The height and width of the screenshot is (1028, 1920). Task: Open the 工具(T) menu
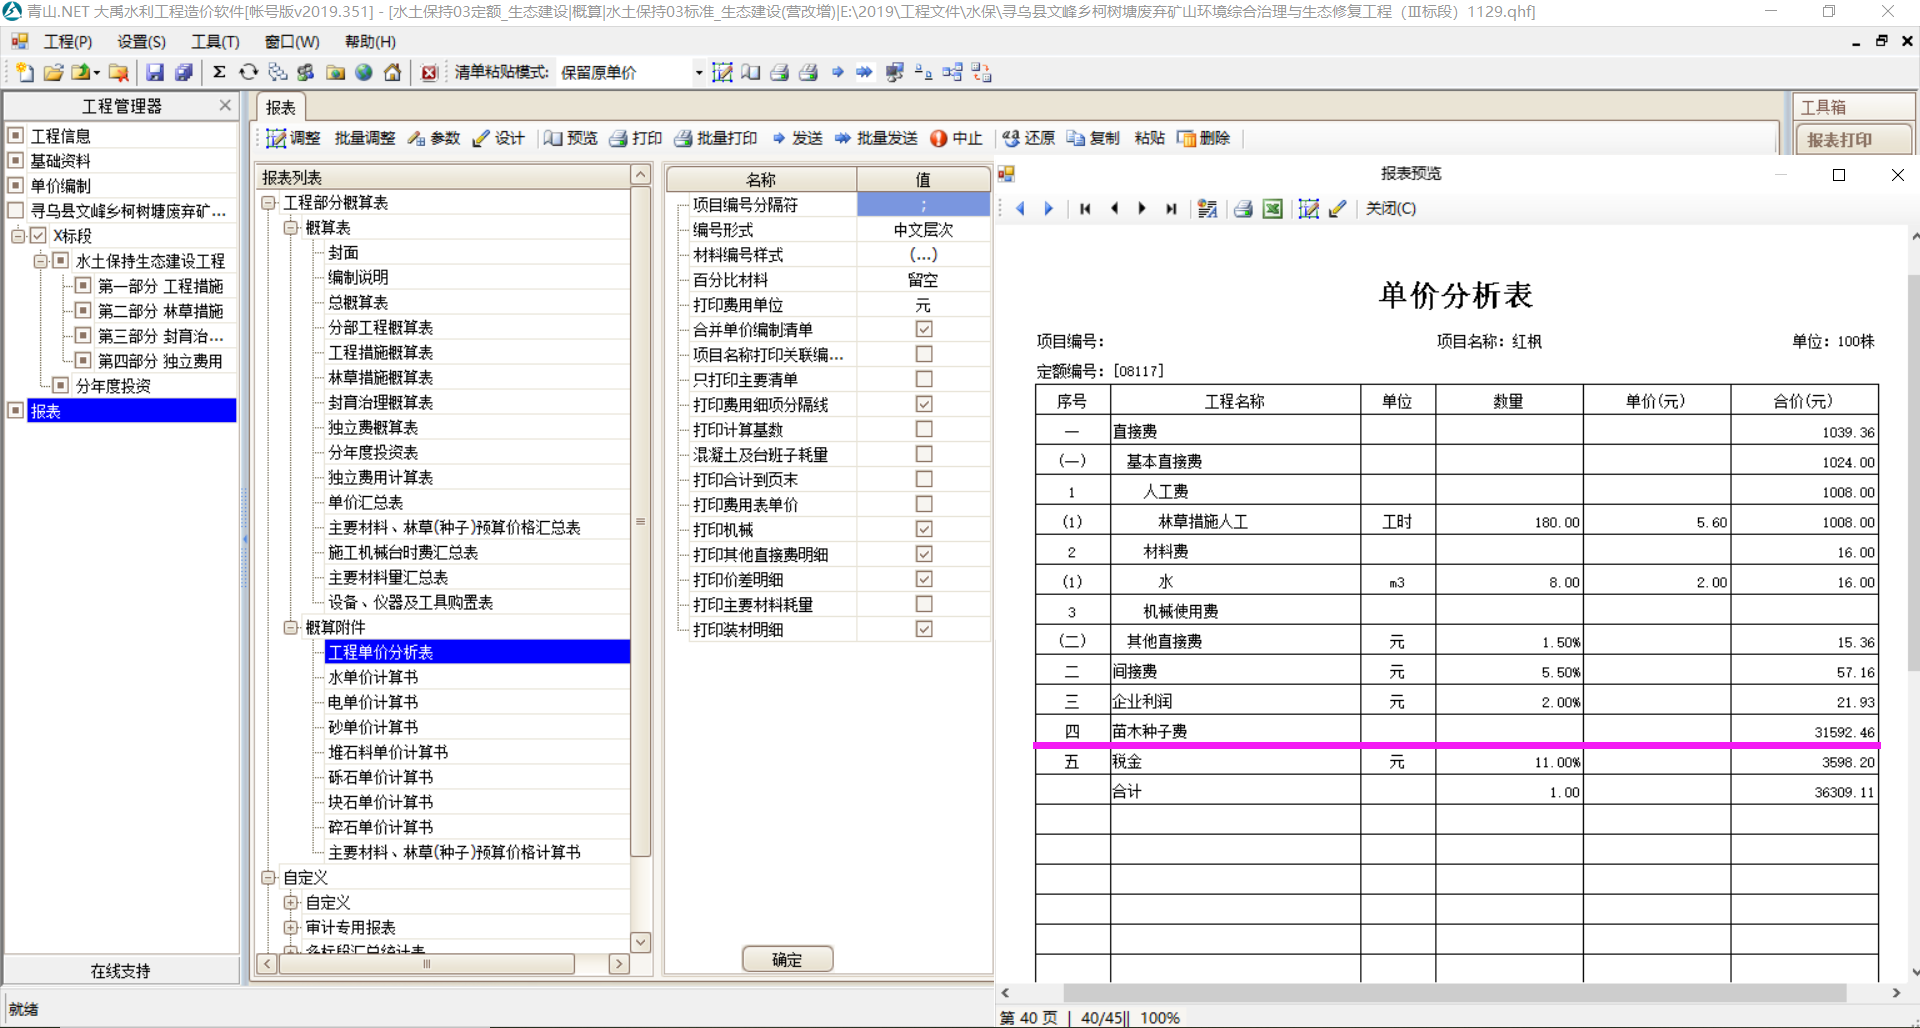point(215,41)
